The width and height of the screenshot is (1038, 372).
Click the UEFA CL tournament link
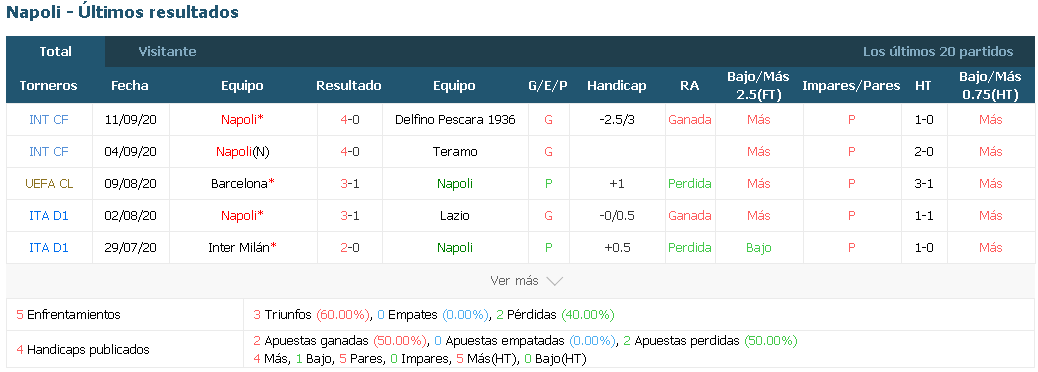[x=49, y=183]
